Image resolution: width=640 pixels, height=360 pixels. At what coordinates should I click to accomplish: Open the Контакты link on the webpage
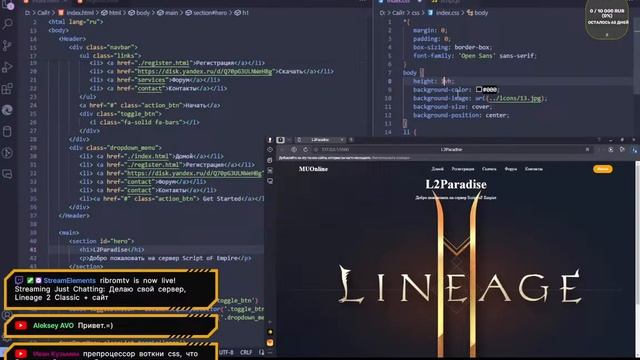[533, 169]
